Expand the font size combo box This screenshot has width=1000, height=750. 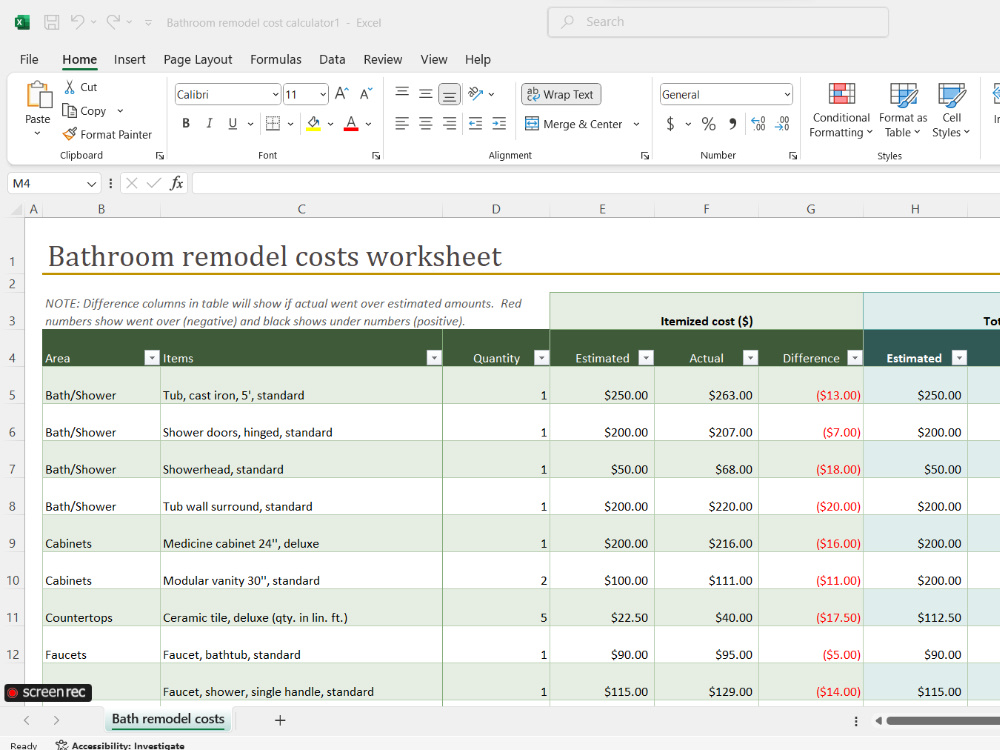(323, 94)
